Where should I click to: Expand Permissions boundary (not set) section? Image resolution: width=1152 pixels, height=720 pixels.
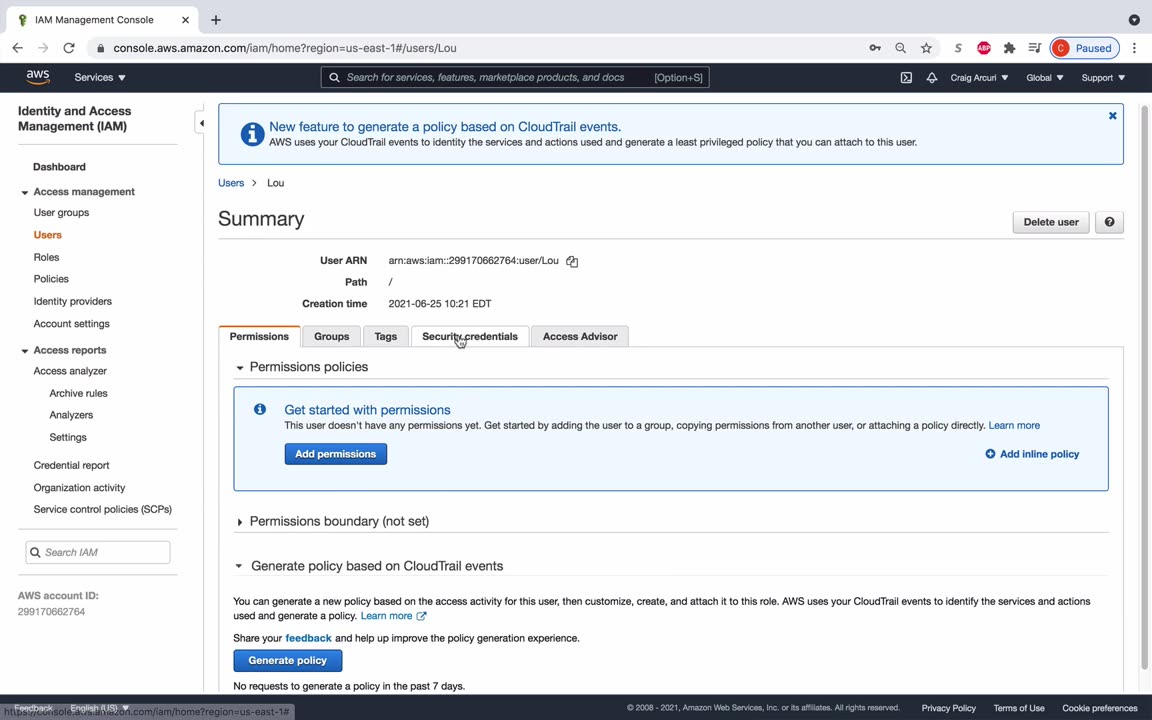[240, 522]
